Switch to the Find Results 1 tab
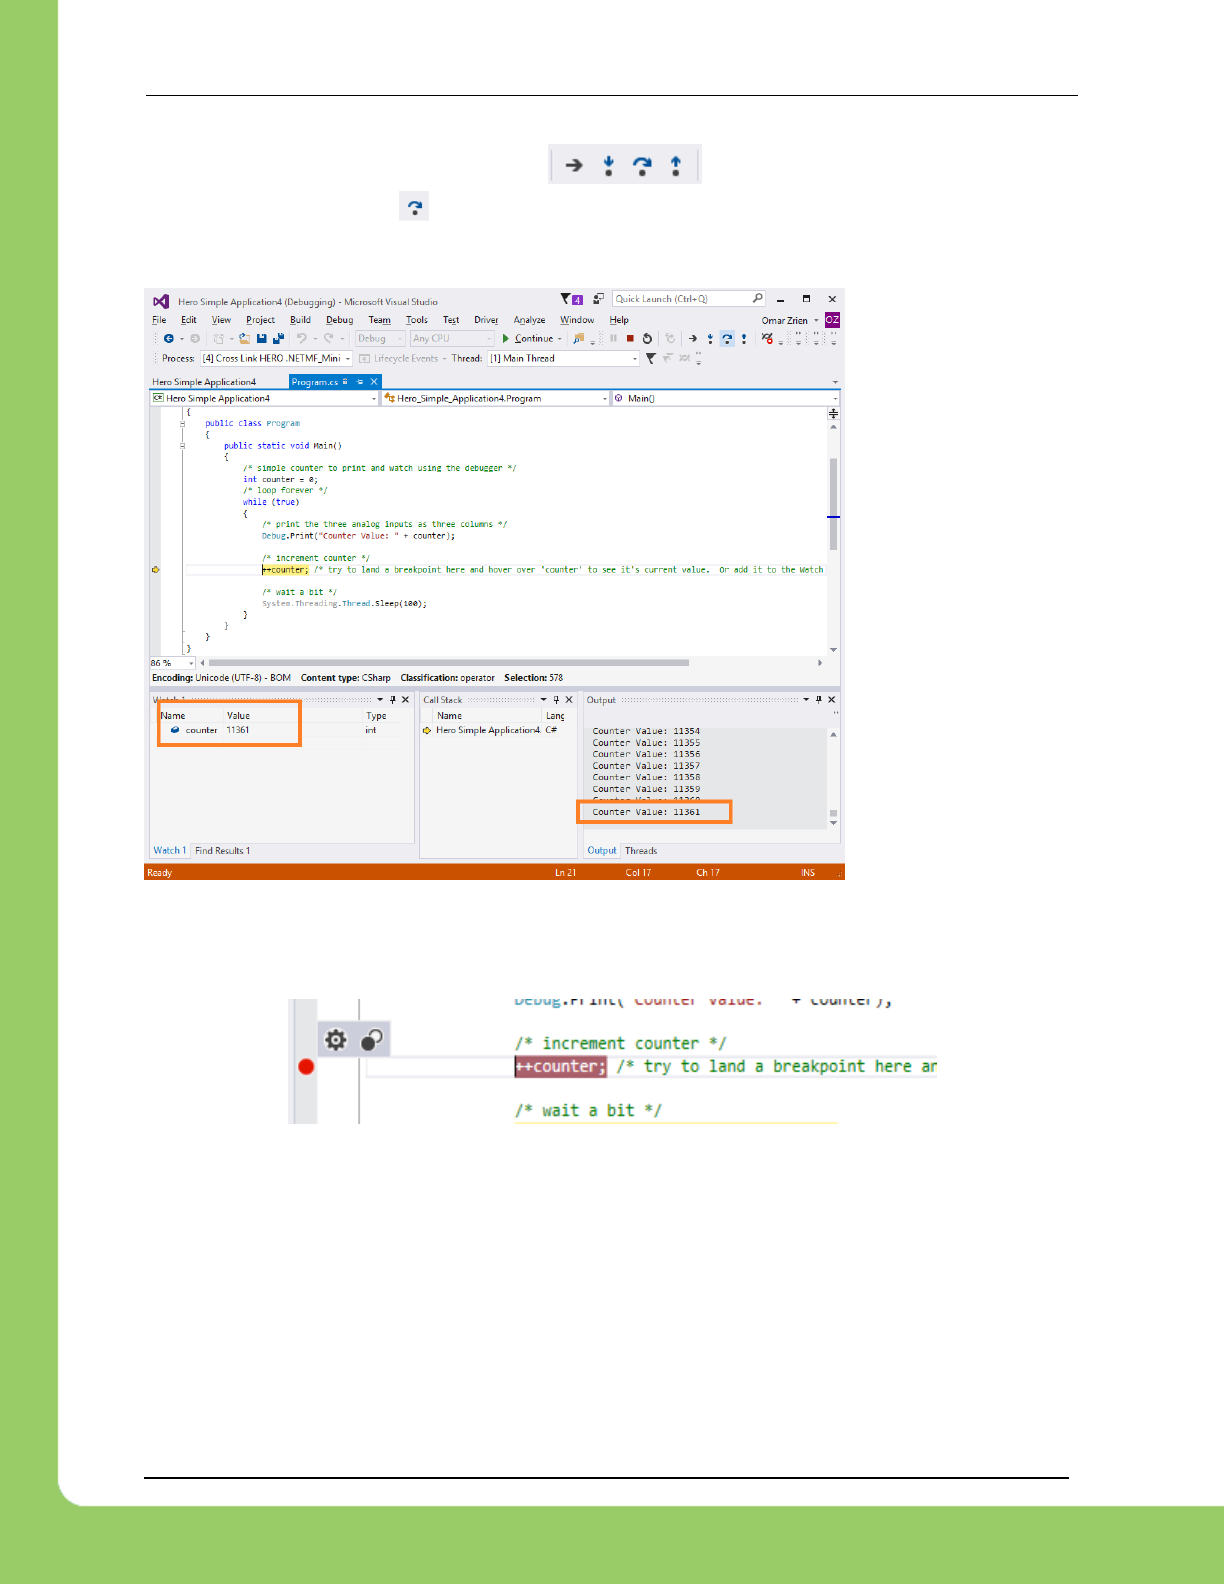1224x1584 pixels. [x=223, y=851]
